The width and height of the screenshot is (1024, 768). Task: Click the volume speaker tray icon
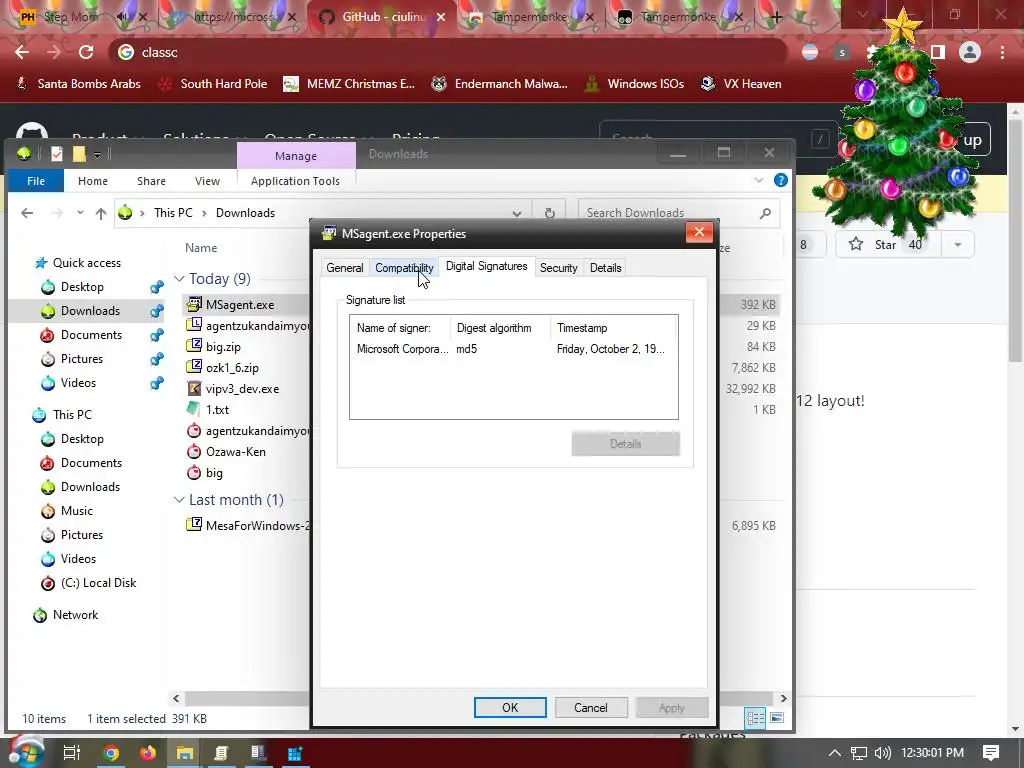882,753
